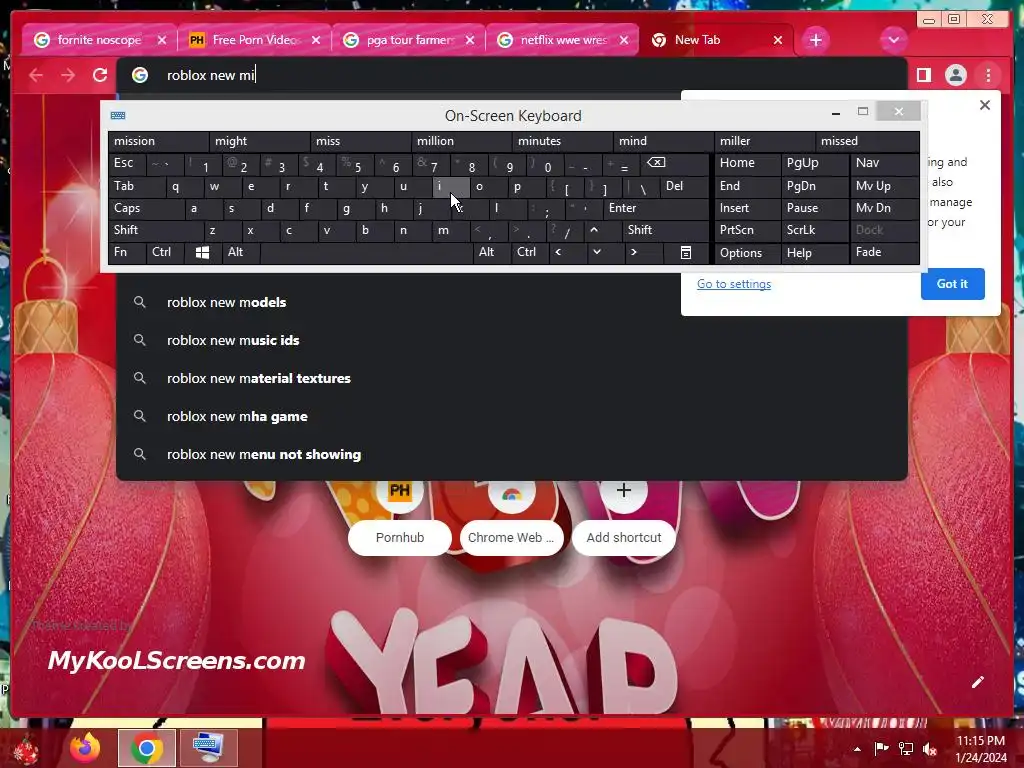Open the Chrome profile avatar
The image size is (1024, 768).
[955, 75]
